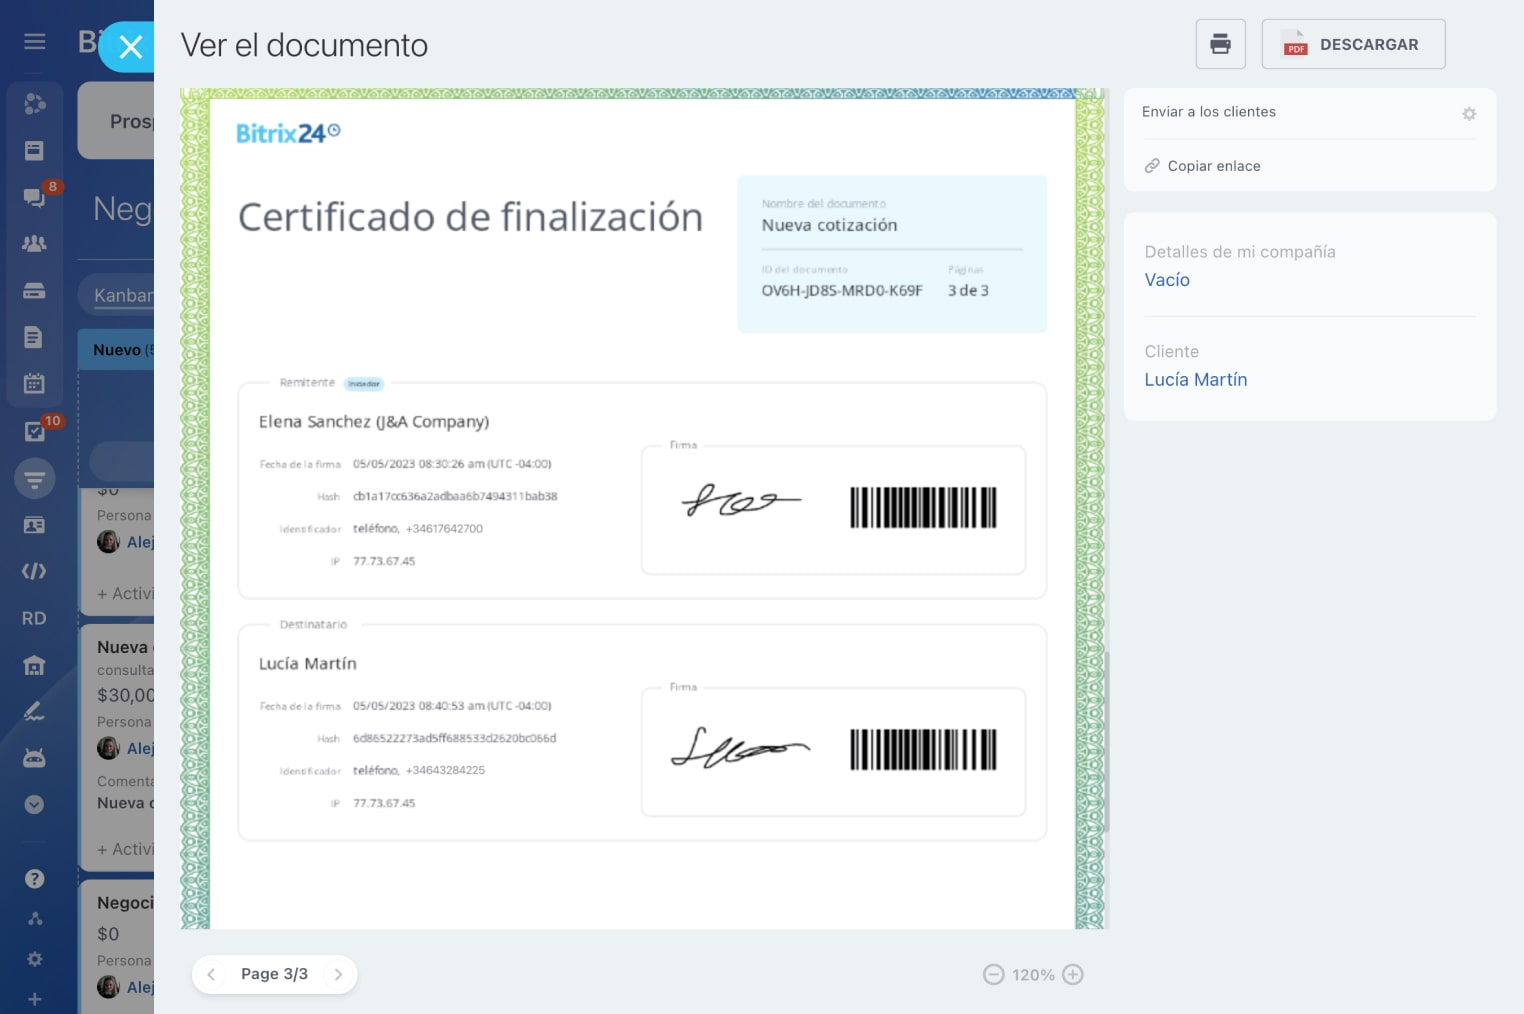The height and width of the screenshot is (1014, 1524).
Task: Open the hamburger main menu
Action: tap(35, 41)
